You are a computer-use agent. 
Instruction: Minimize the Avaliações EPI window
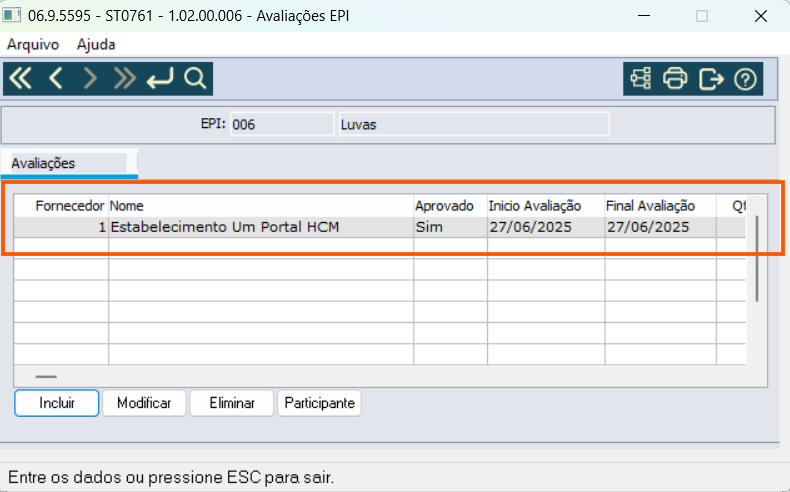click(643, 16)
